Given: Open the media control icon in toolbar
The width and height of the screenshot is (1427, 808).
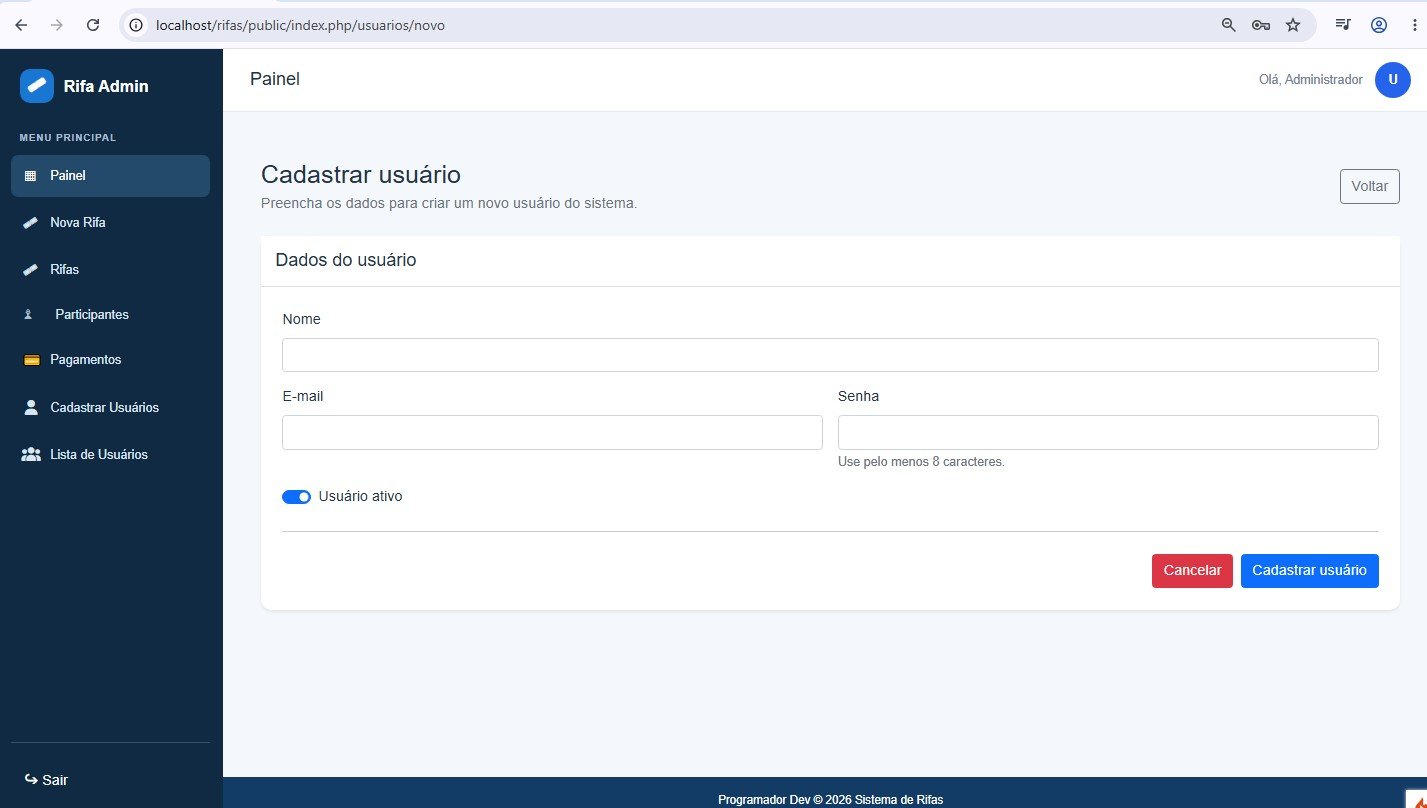Looking at the screenshot, I should pyautogui.click(x=1344, y=25).
